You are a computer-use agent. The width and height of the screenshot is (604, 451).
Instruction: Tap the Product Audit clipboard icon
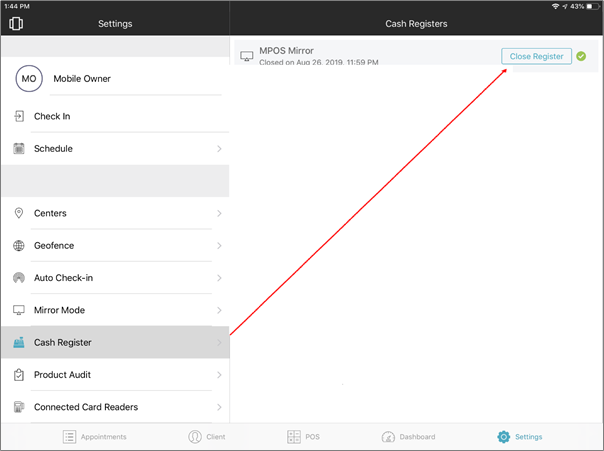pyautogui.click(x=18, y=375)
